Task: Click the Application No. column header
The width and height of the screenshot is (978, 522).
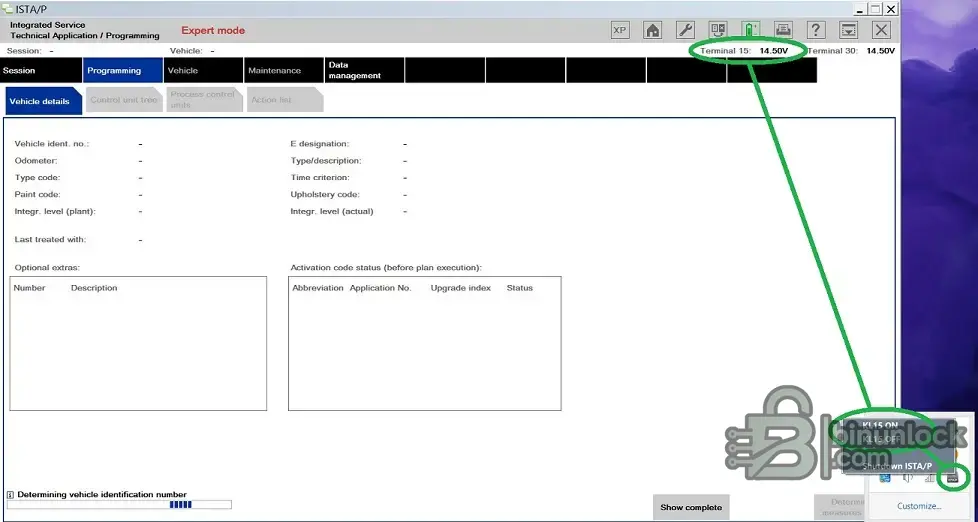Action: click(x=380, y=288)
